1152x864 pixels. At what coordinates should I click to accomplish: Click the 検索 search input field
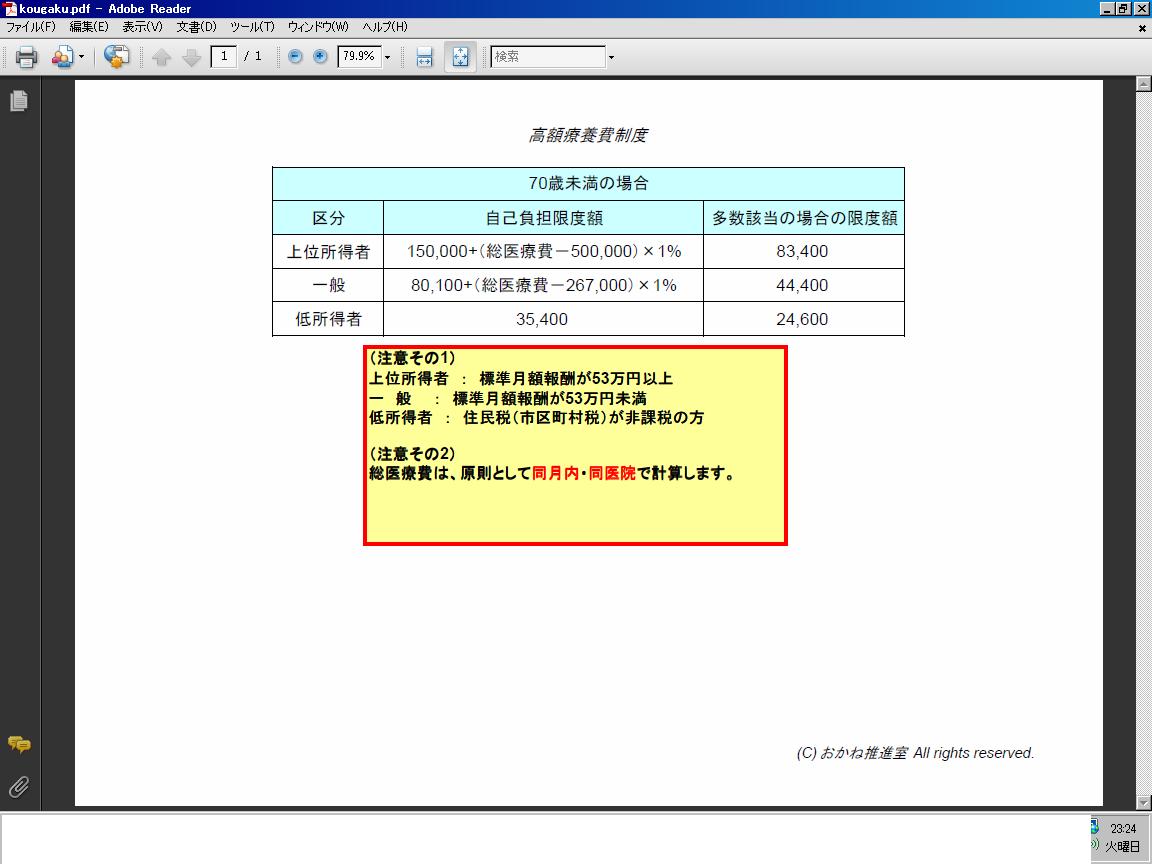548,57
